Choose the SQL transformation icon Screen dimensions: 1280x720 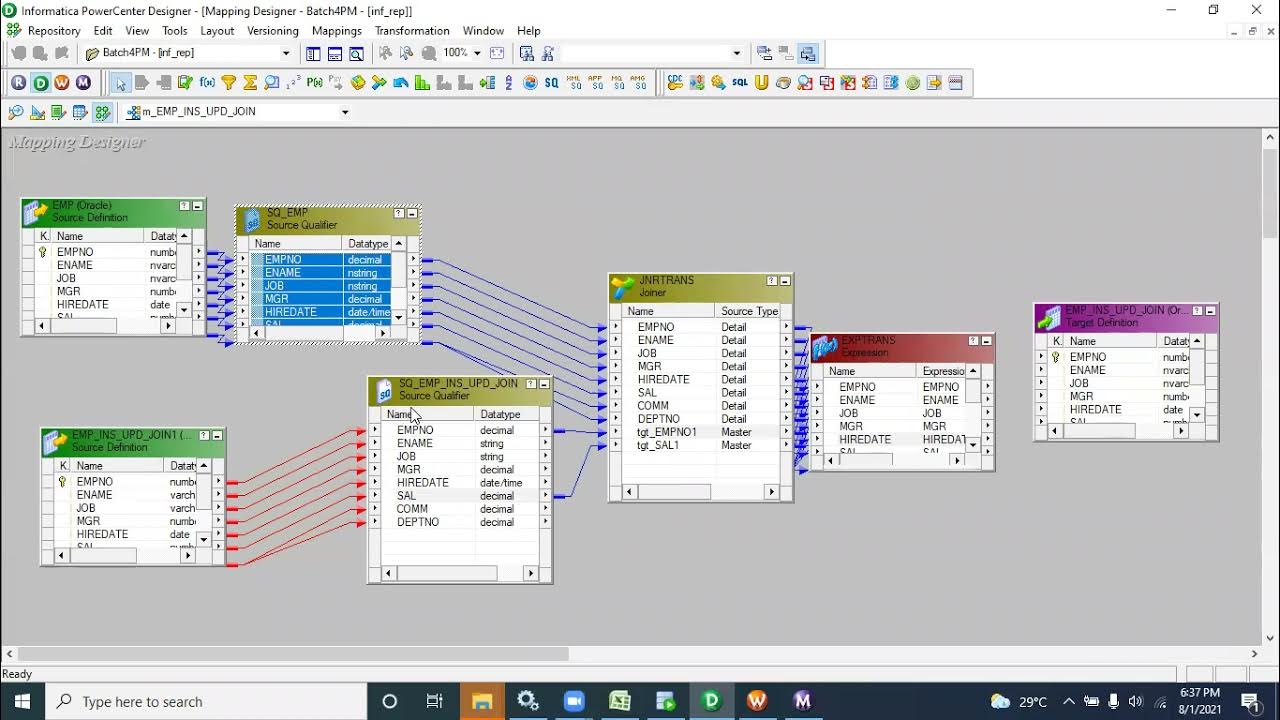(740, 83)
